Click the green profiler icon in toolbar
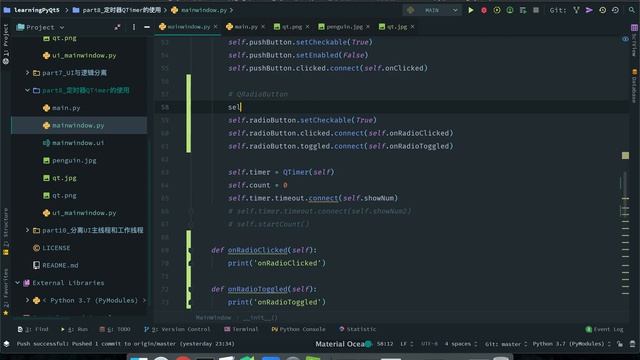This screenshot has height=360, width=640. 510,10
